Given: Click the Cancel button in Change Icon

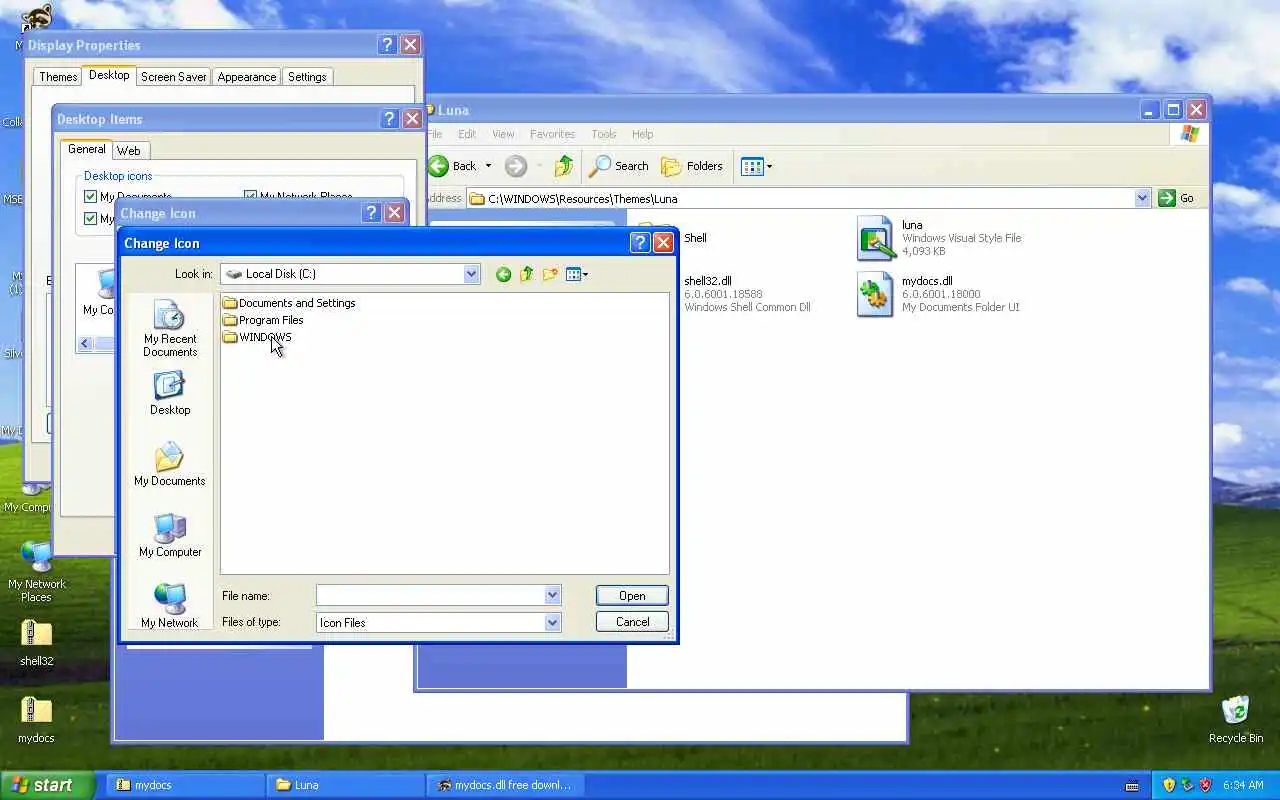Looking at the screenshot, I should point(632,621).
